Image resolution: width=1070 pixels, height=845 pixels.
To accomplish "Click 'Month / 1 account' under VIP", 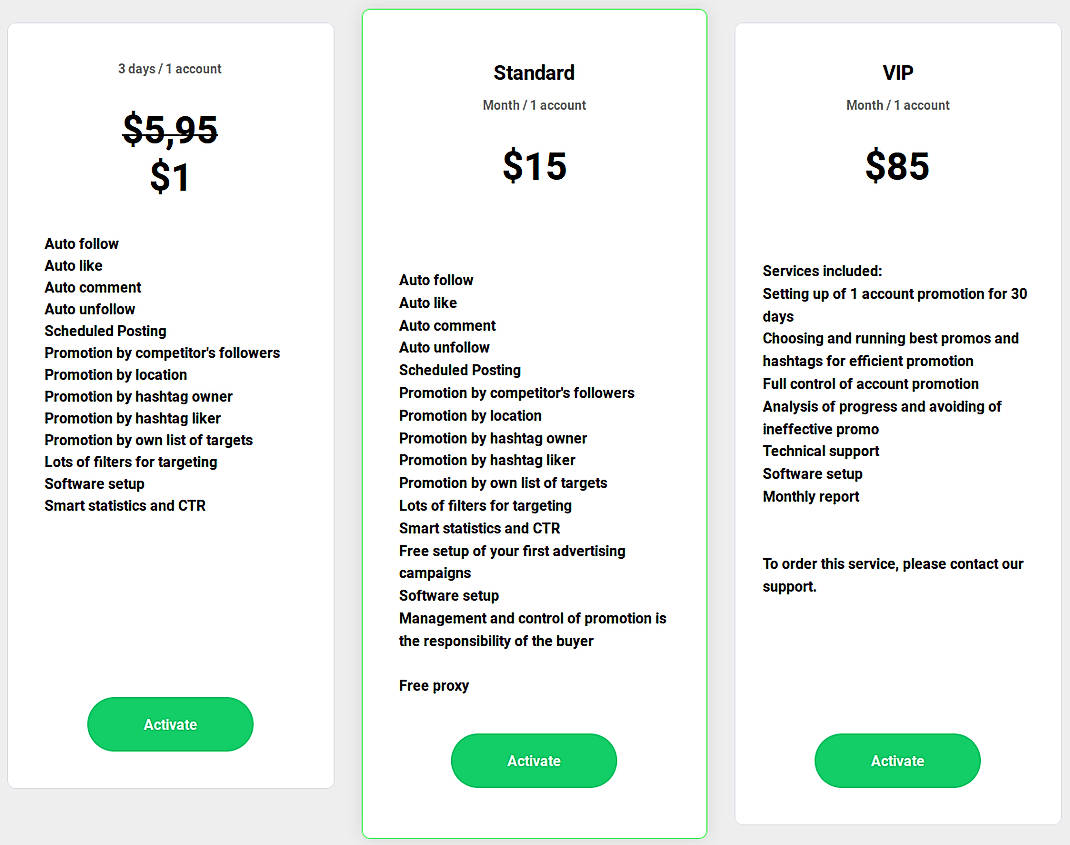I will (897, 105).
